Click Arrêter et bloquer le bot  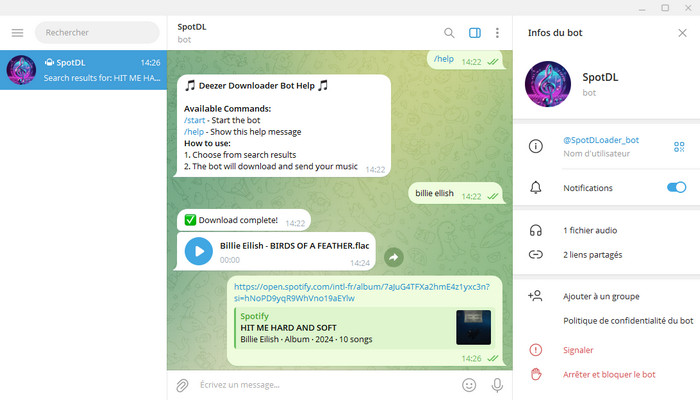[x=609, y=374]
